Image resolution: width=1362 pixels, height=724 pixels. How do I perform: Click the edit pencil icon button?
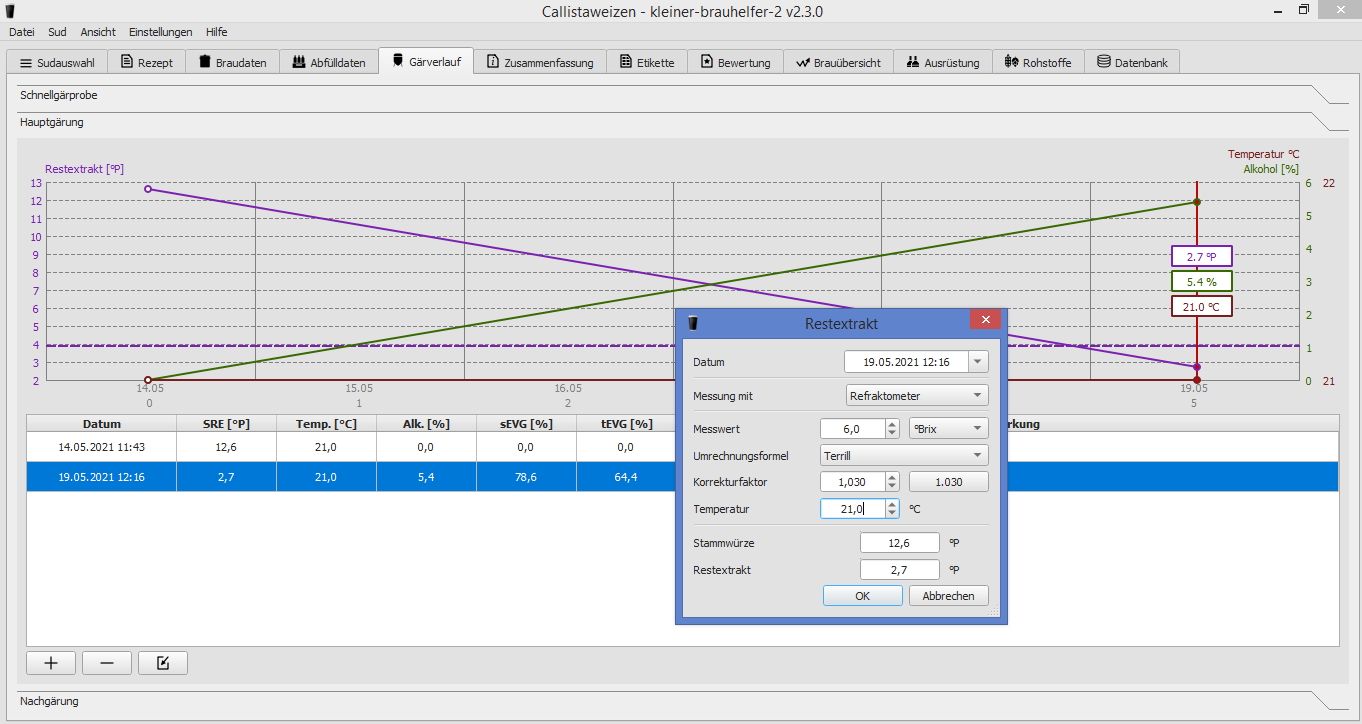click(163, 663)
